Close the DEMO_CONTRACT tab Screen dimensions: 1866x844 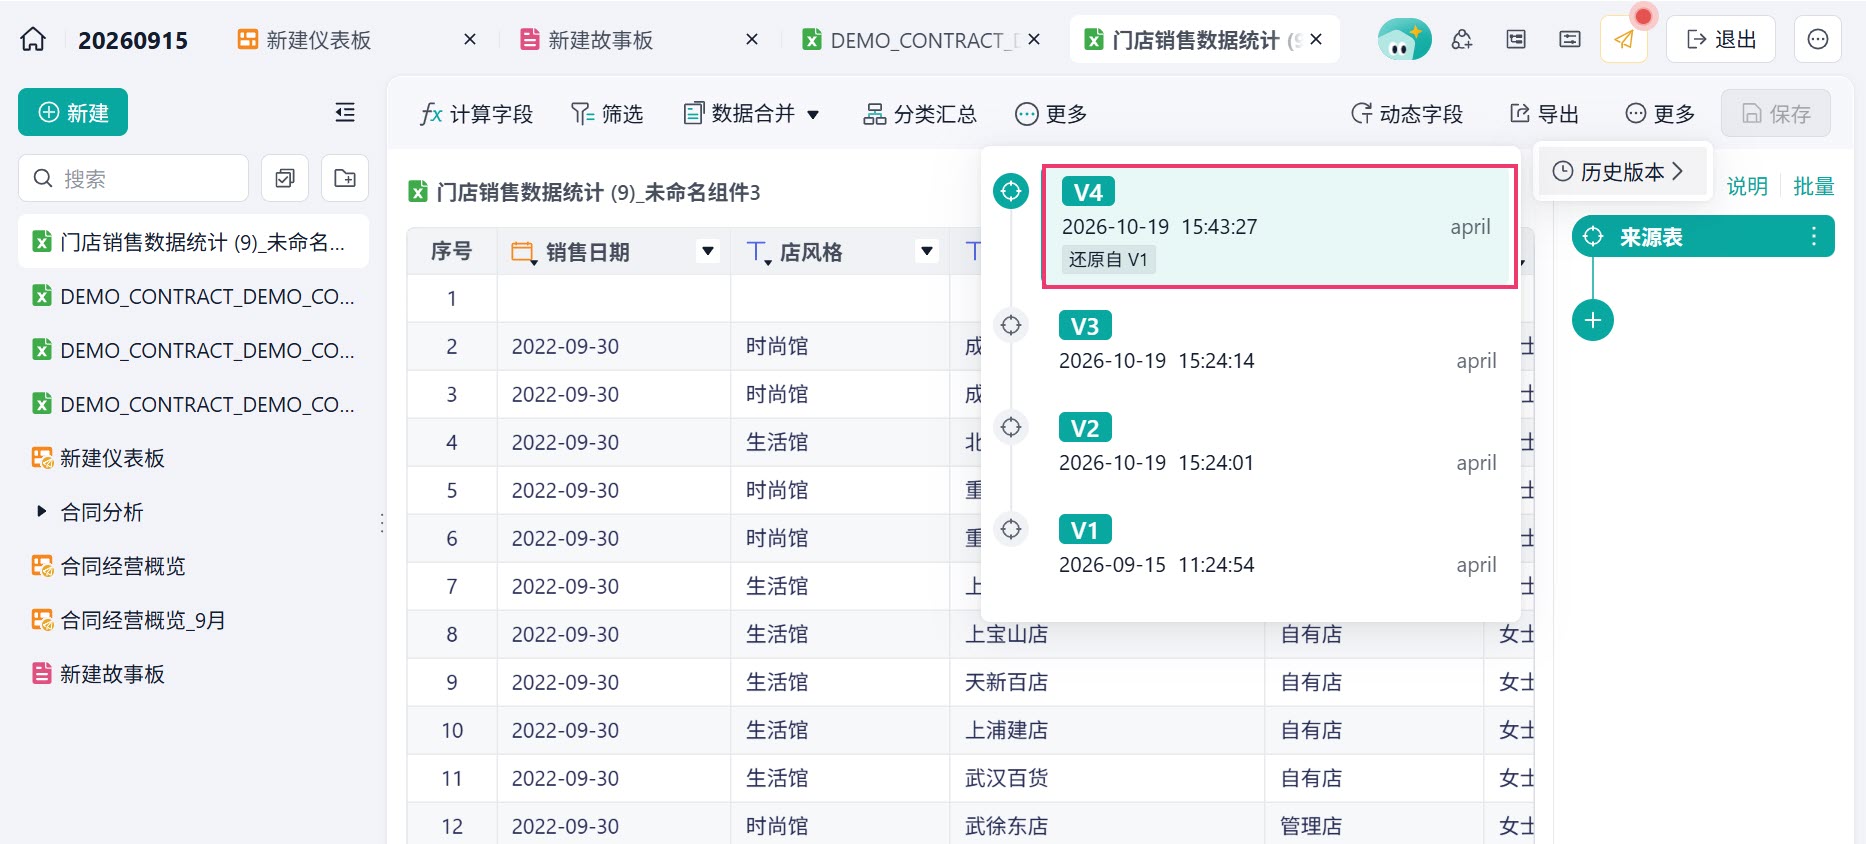[x=1034, y=40]
